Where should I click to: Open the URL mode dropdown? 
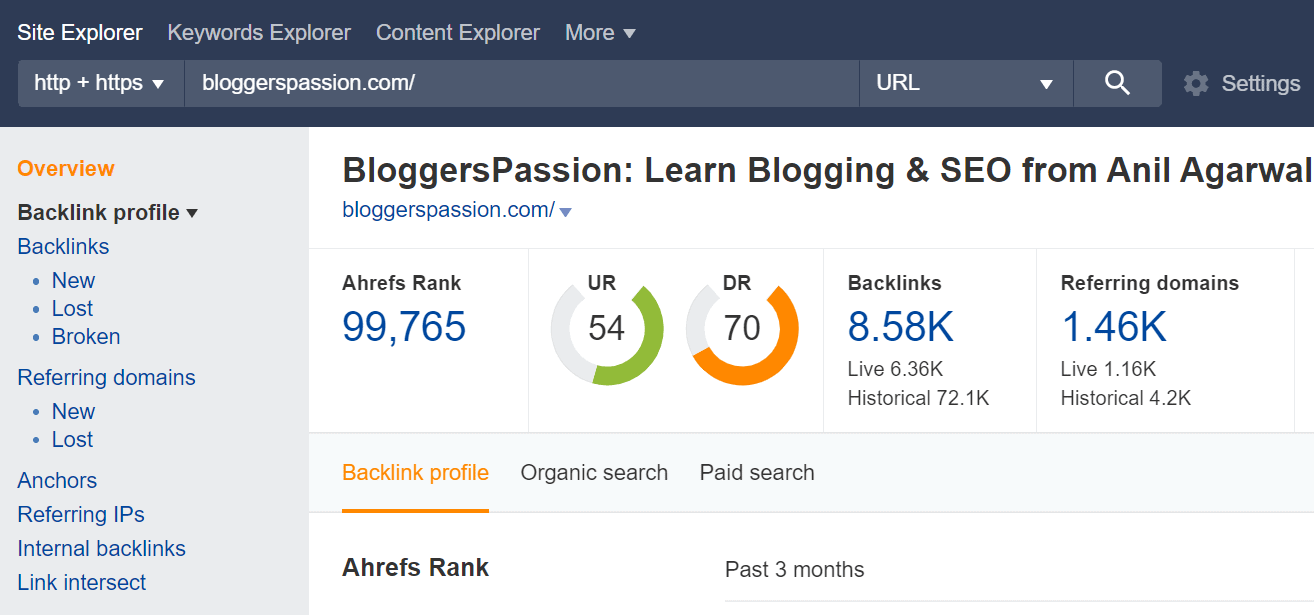[x=965, y=83]
